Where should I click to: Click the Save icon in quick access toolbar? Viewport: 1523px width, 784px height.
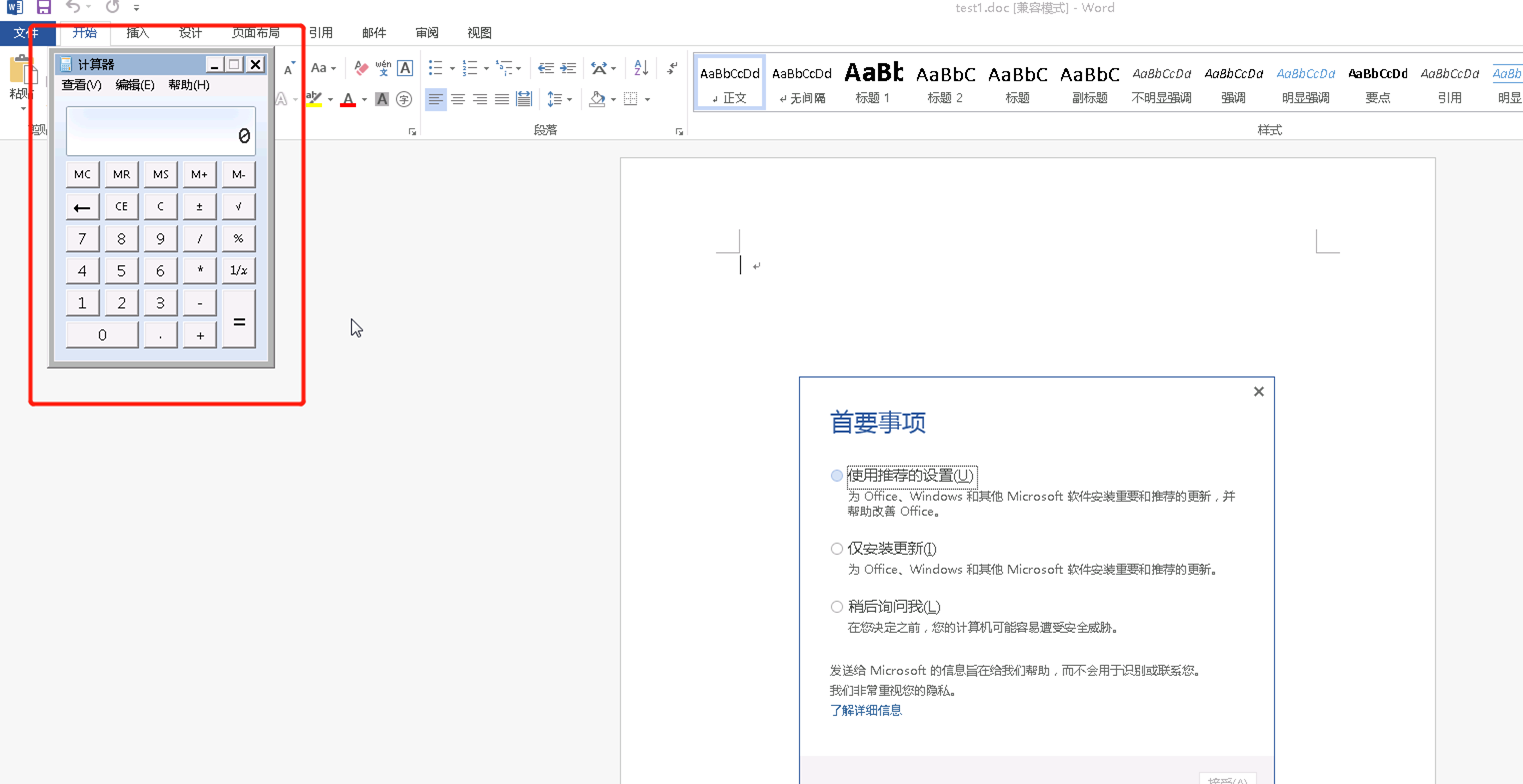coord(43,8)
